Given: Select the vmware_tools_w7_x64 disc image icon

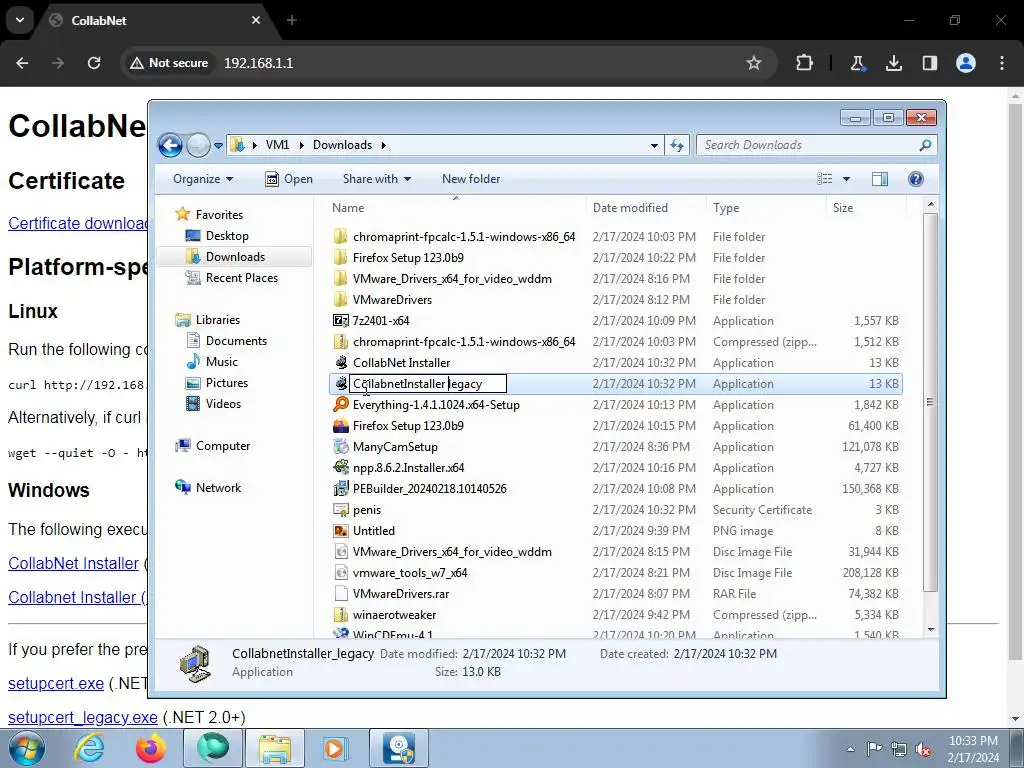Looking at the screenshot, I should pyautogui.click(x=340, y=573).
